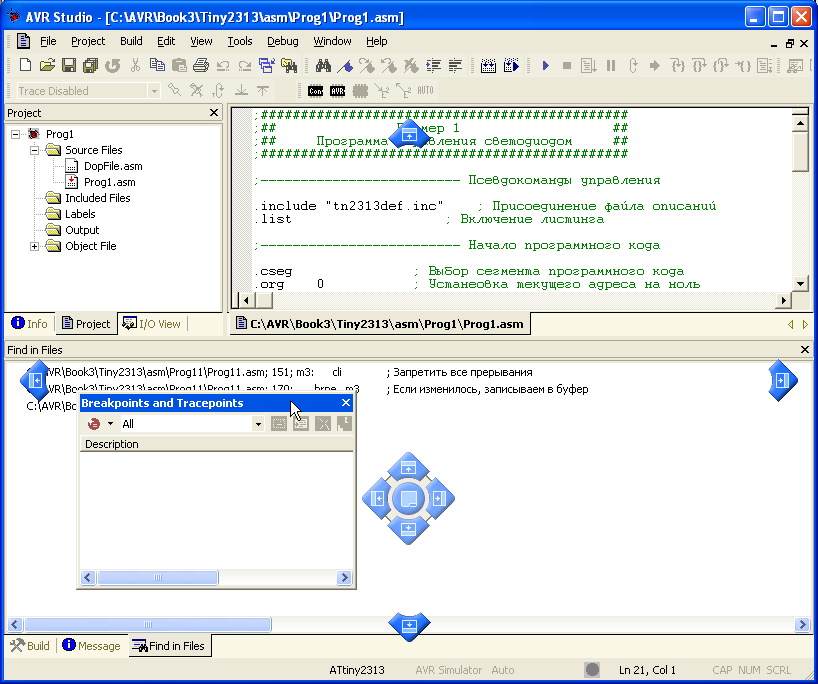This screenshot has width=818, height=684.
Task: Cut selection with the scissors icon
Action: (135, 65)
